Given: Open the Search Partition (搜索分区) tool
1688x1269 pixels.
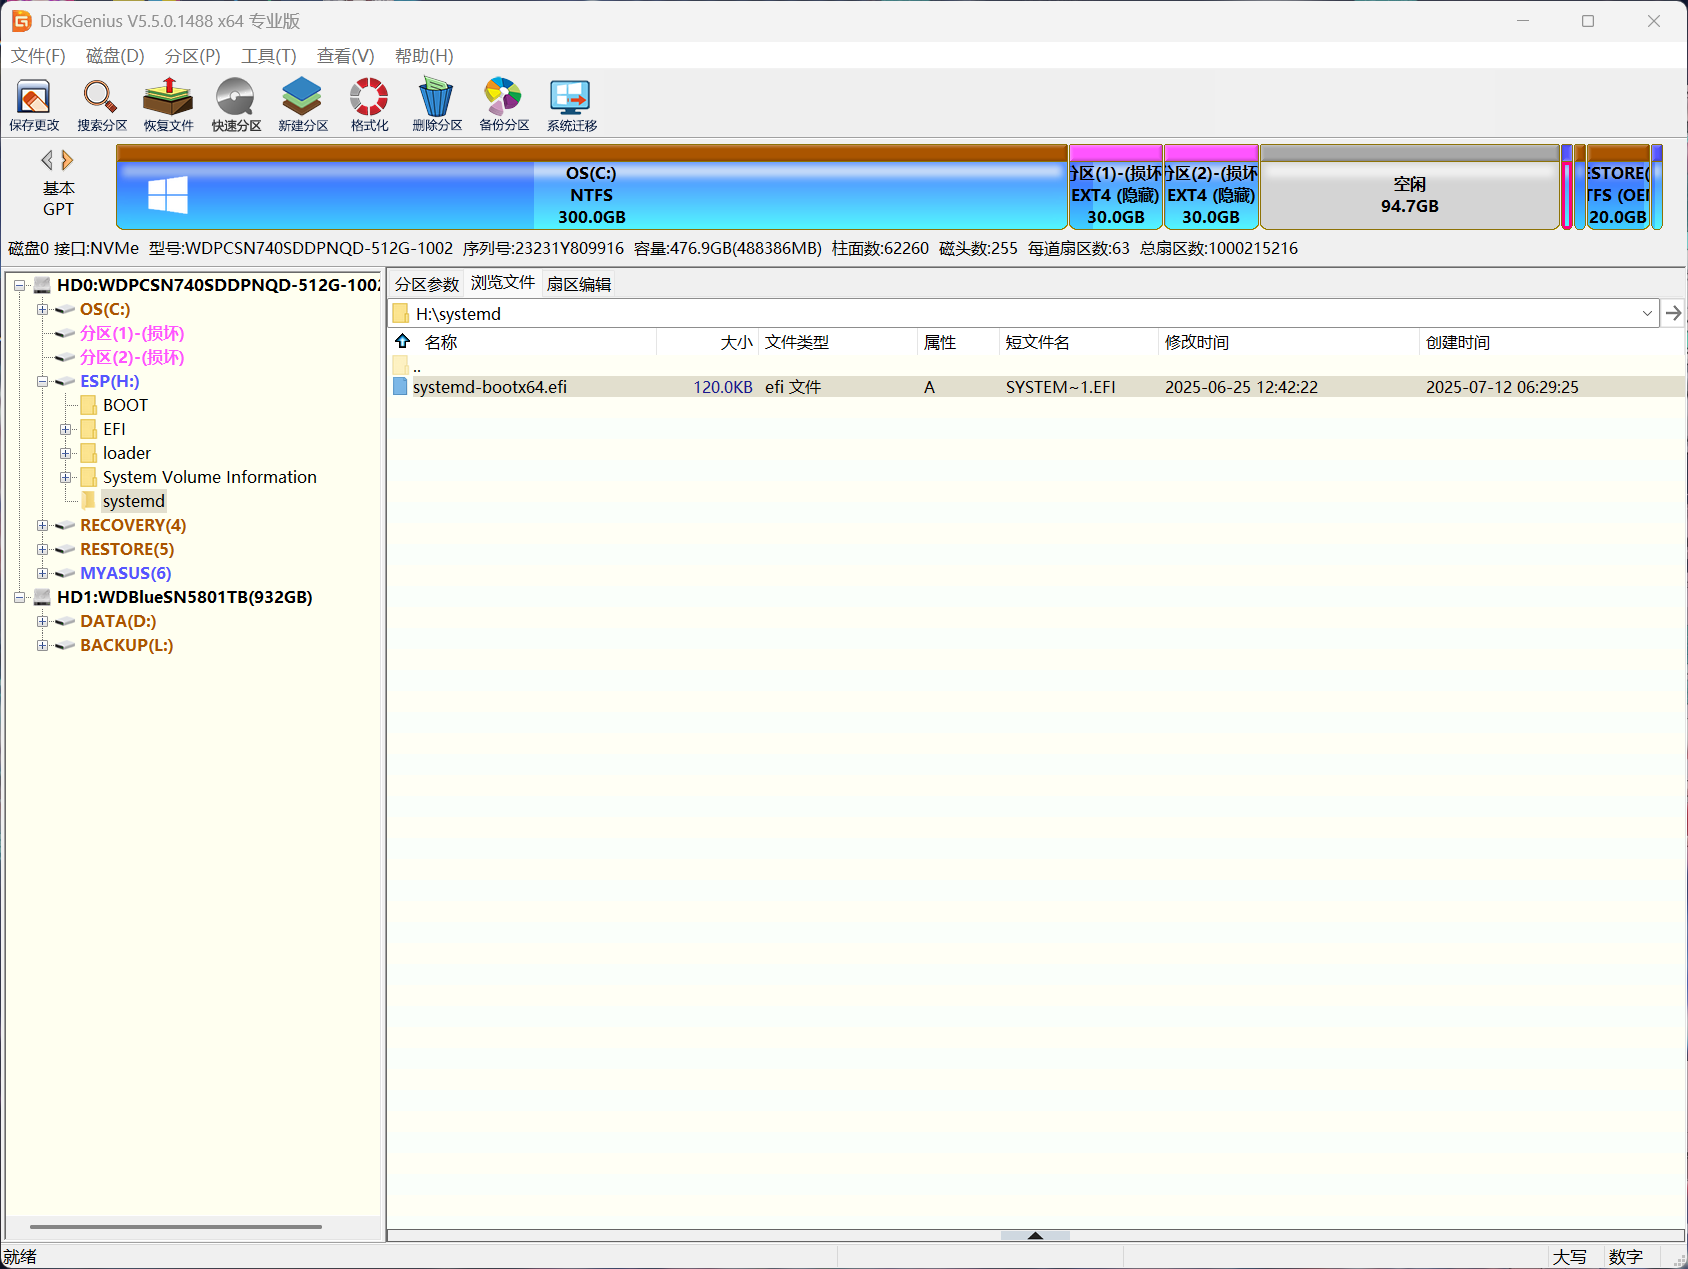Looking at the screenshot, I should (x=101, y=105).
